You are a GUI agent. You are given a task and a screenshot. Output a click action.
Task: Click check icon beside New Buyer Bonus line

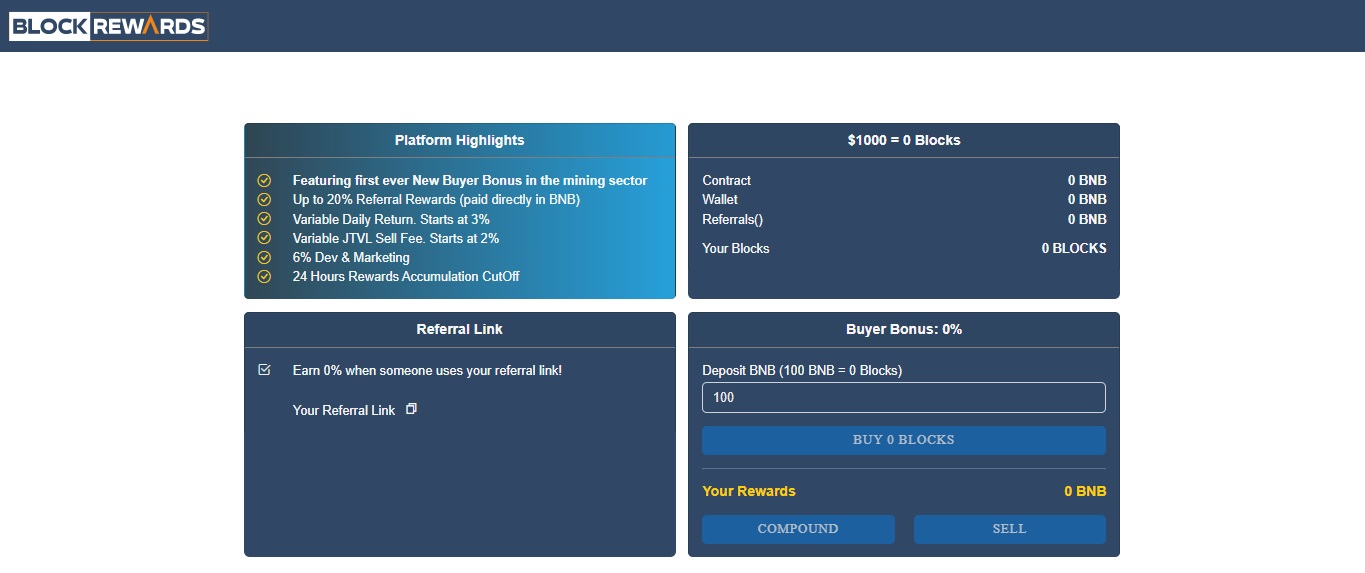pyautogui.click(x=264, y=181)
